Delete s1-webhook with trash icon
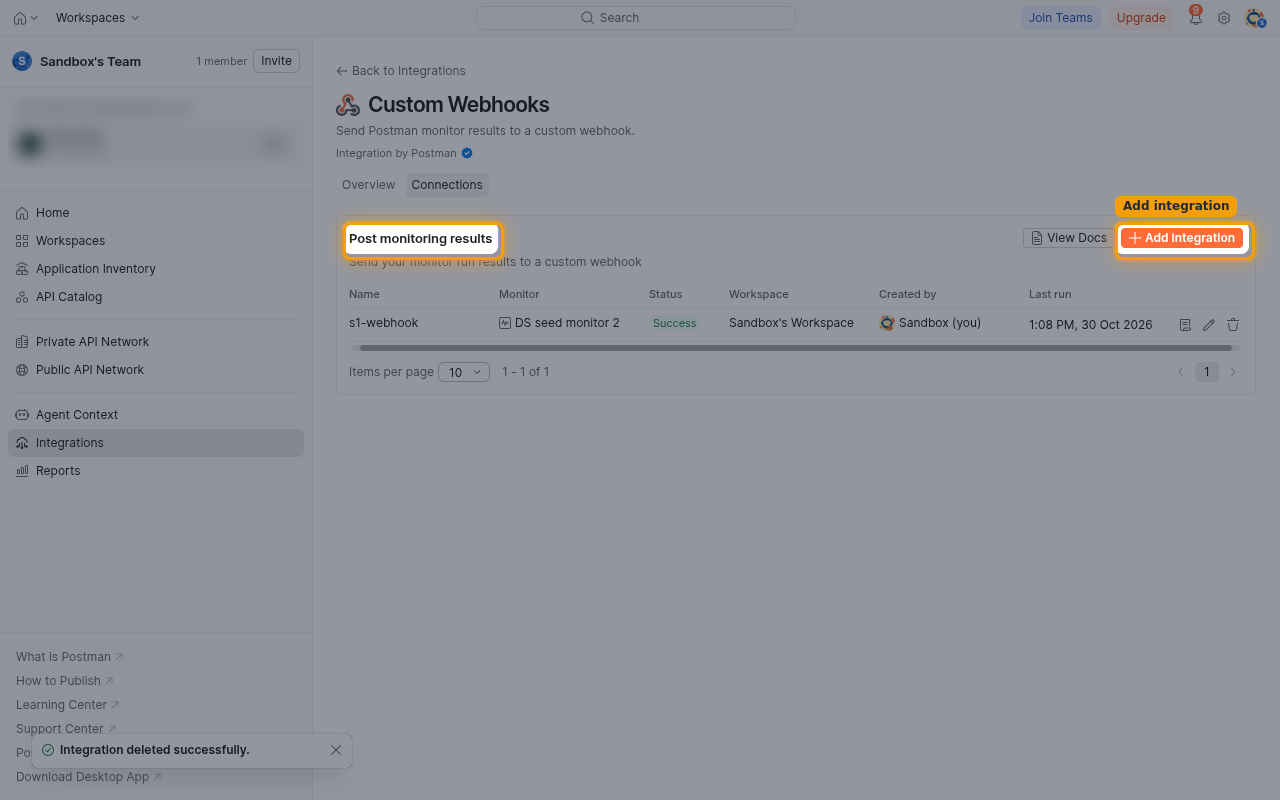The height and width of the screenshot is (800, 1280). click(x=1233, y=325)
